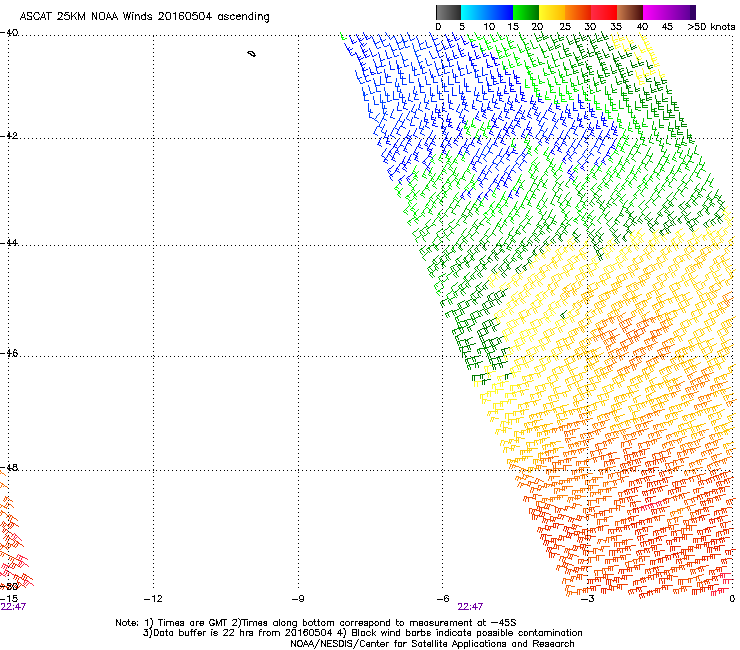Click the legend label '45'

(667, 27)
